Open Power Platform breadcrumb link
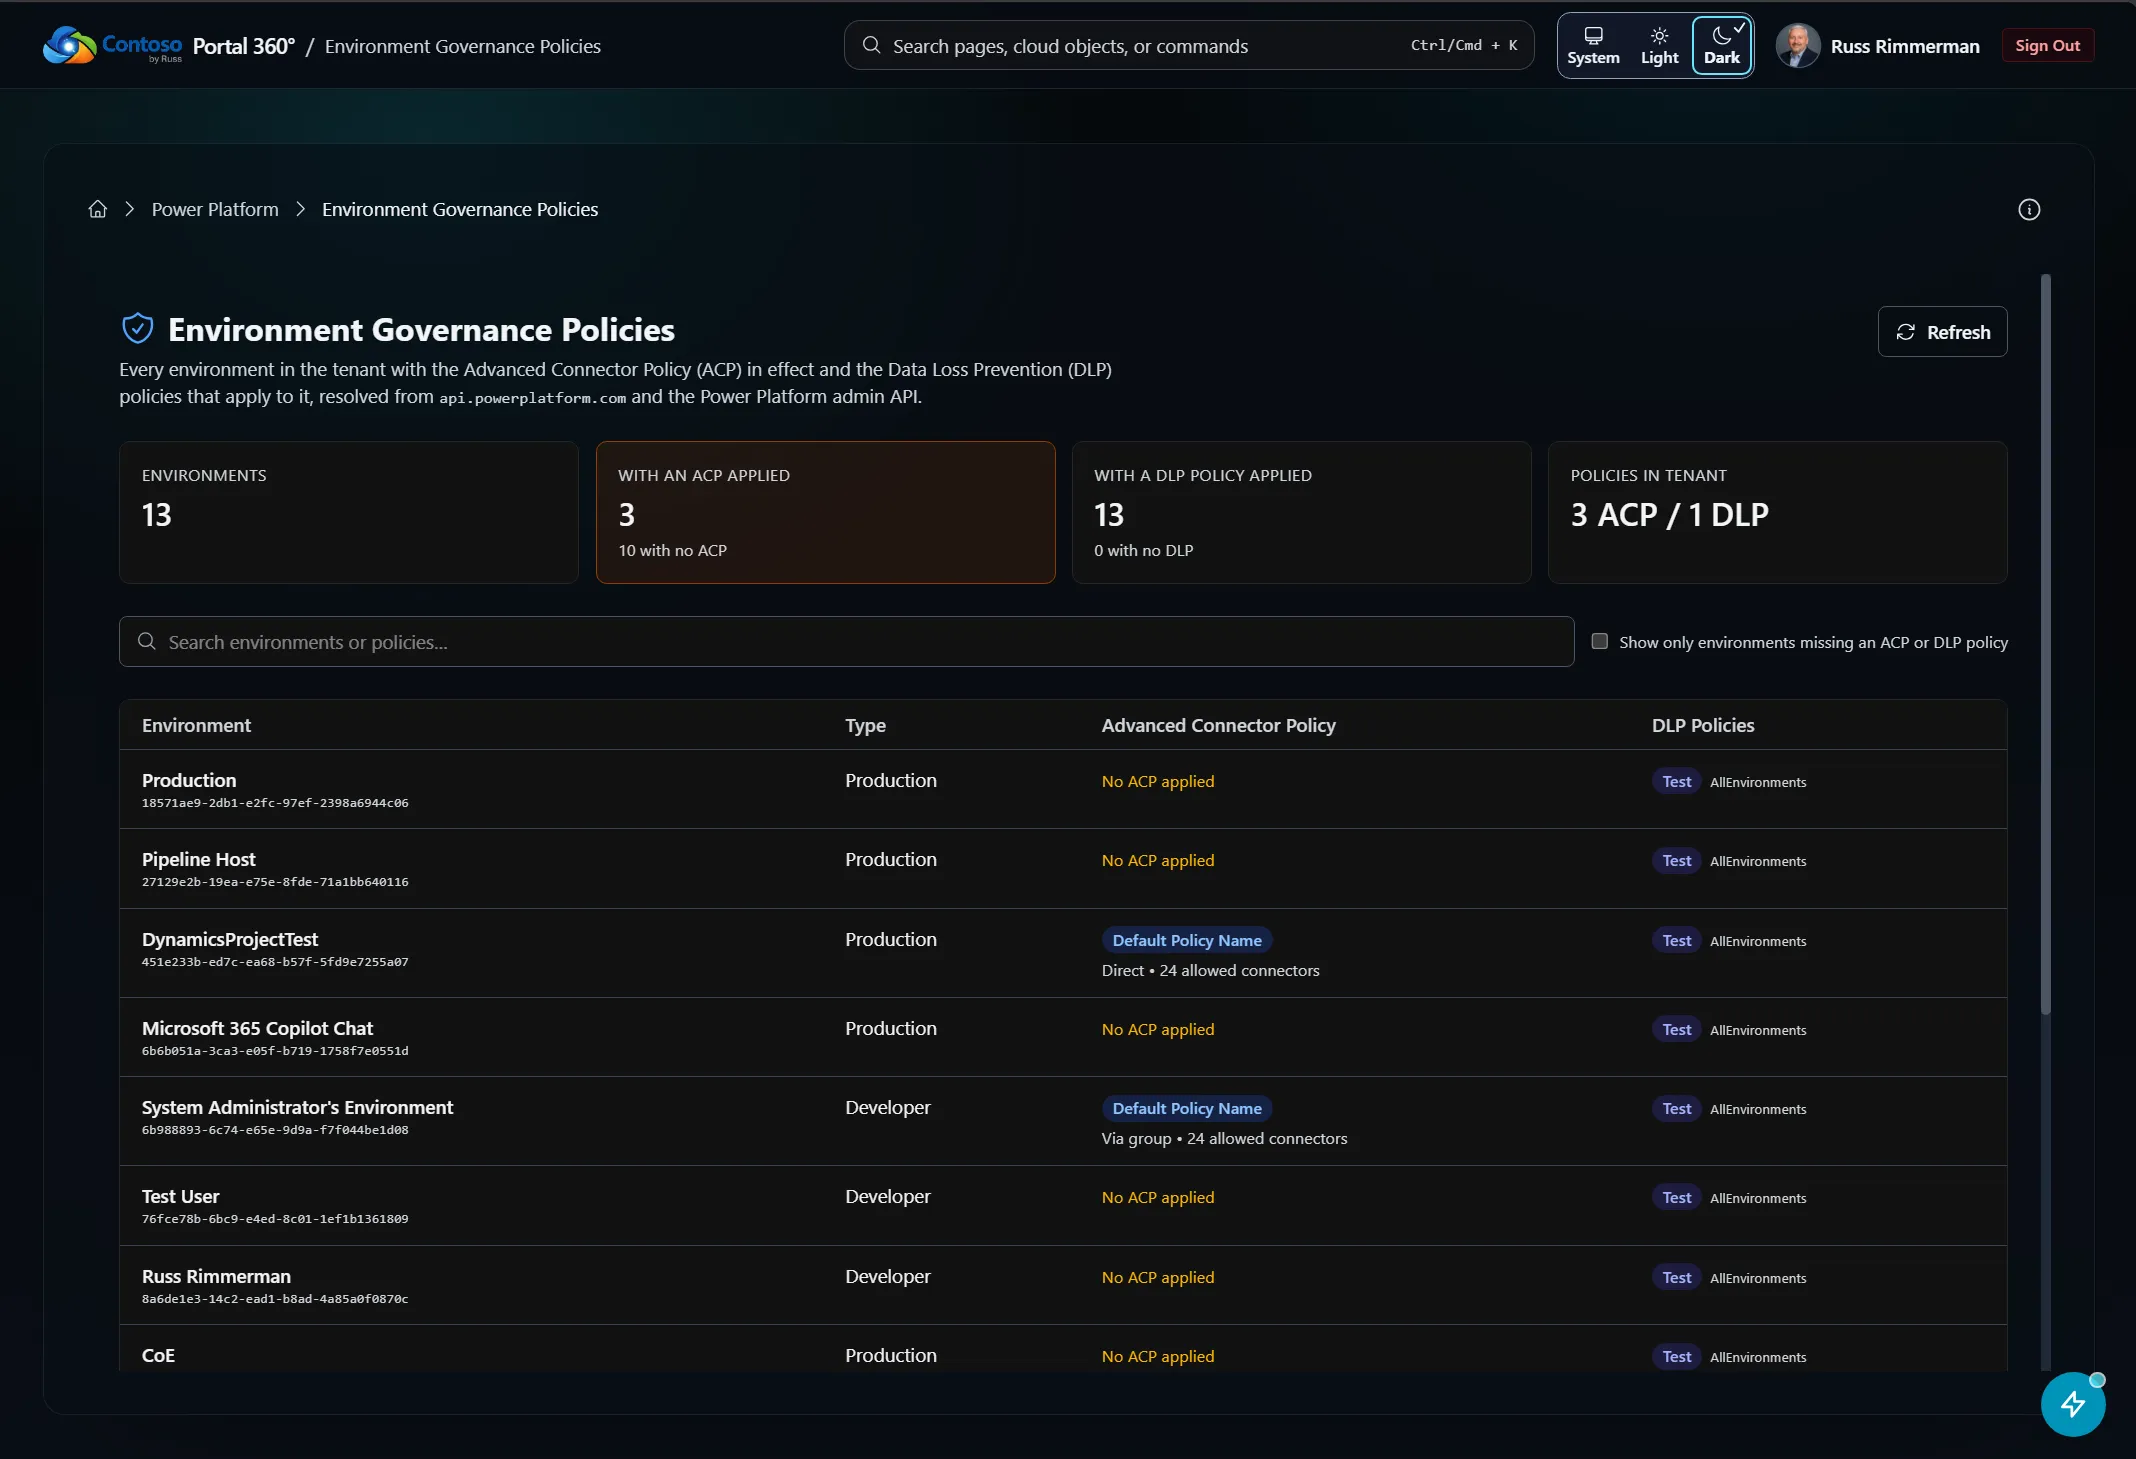Viewport: 2136px width, 1459px height. click(x=215, y=209)
